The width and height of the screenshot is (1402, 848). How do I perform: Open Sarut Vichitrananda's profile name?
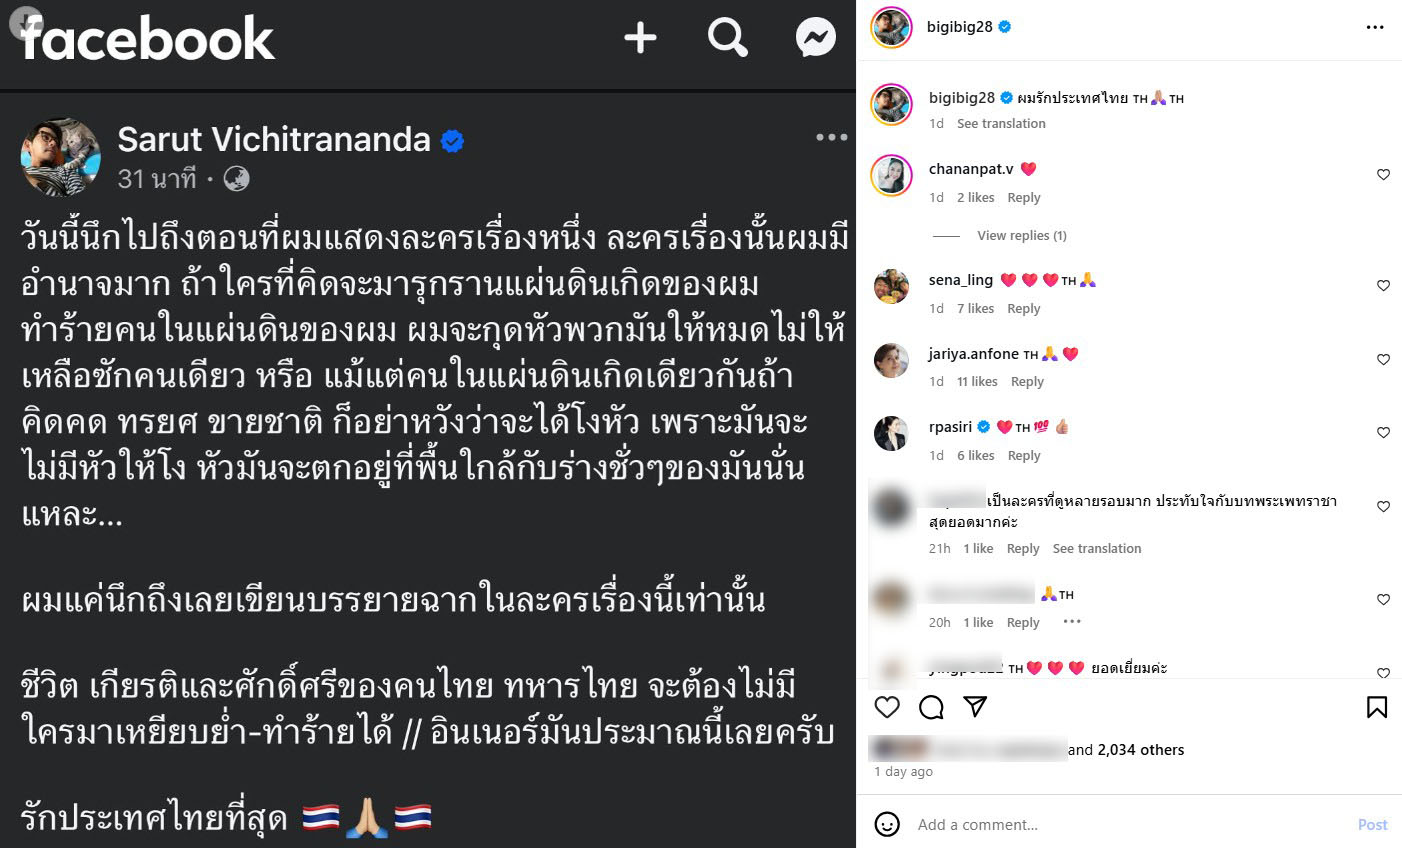tap(274, 139)
